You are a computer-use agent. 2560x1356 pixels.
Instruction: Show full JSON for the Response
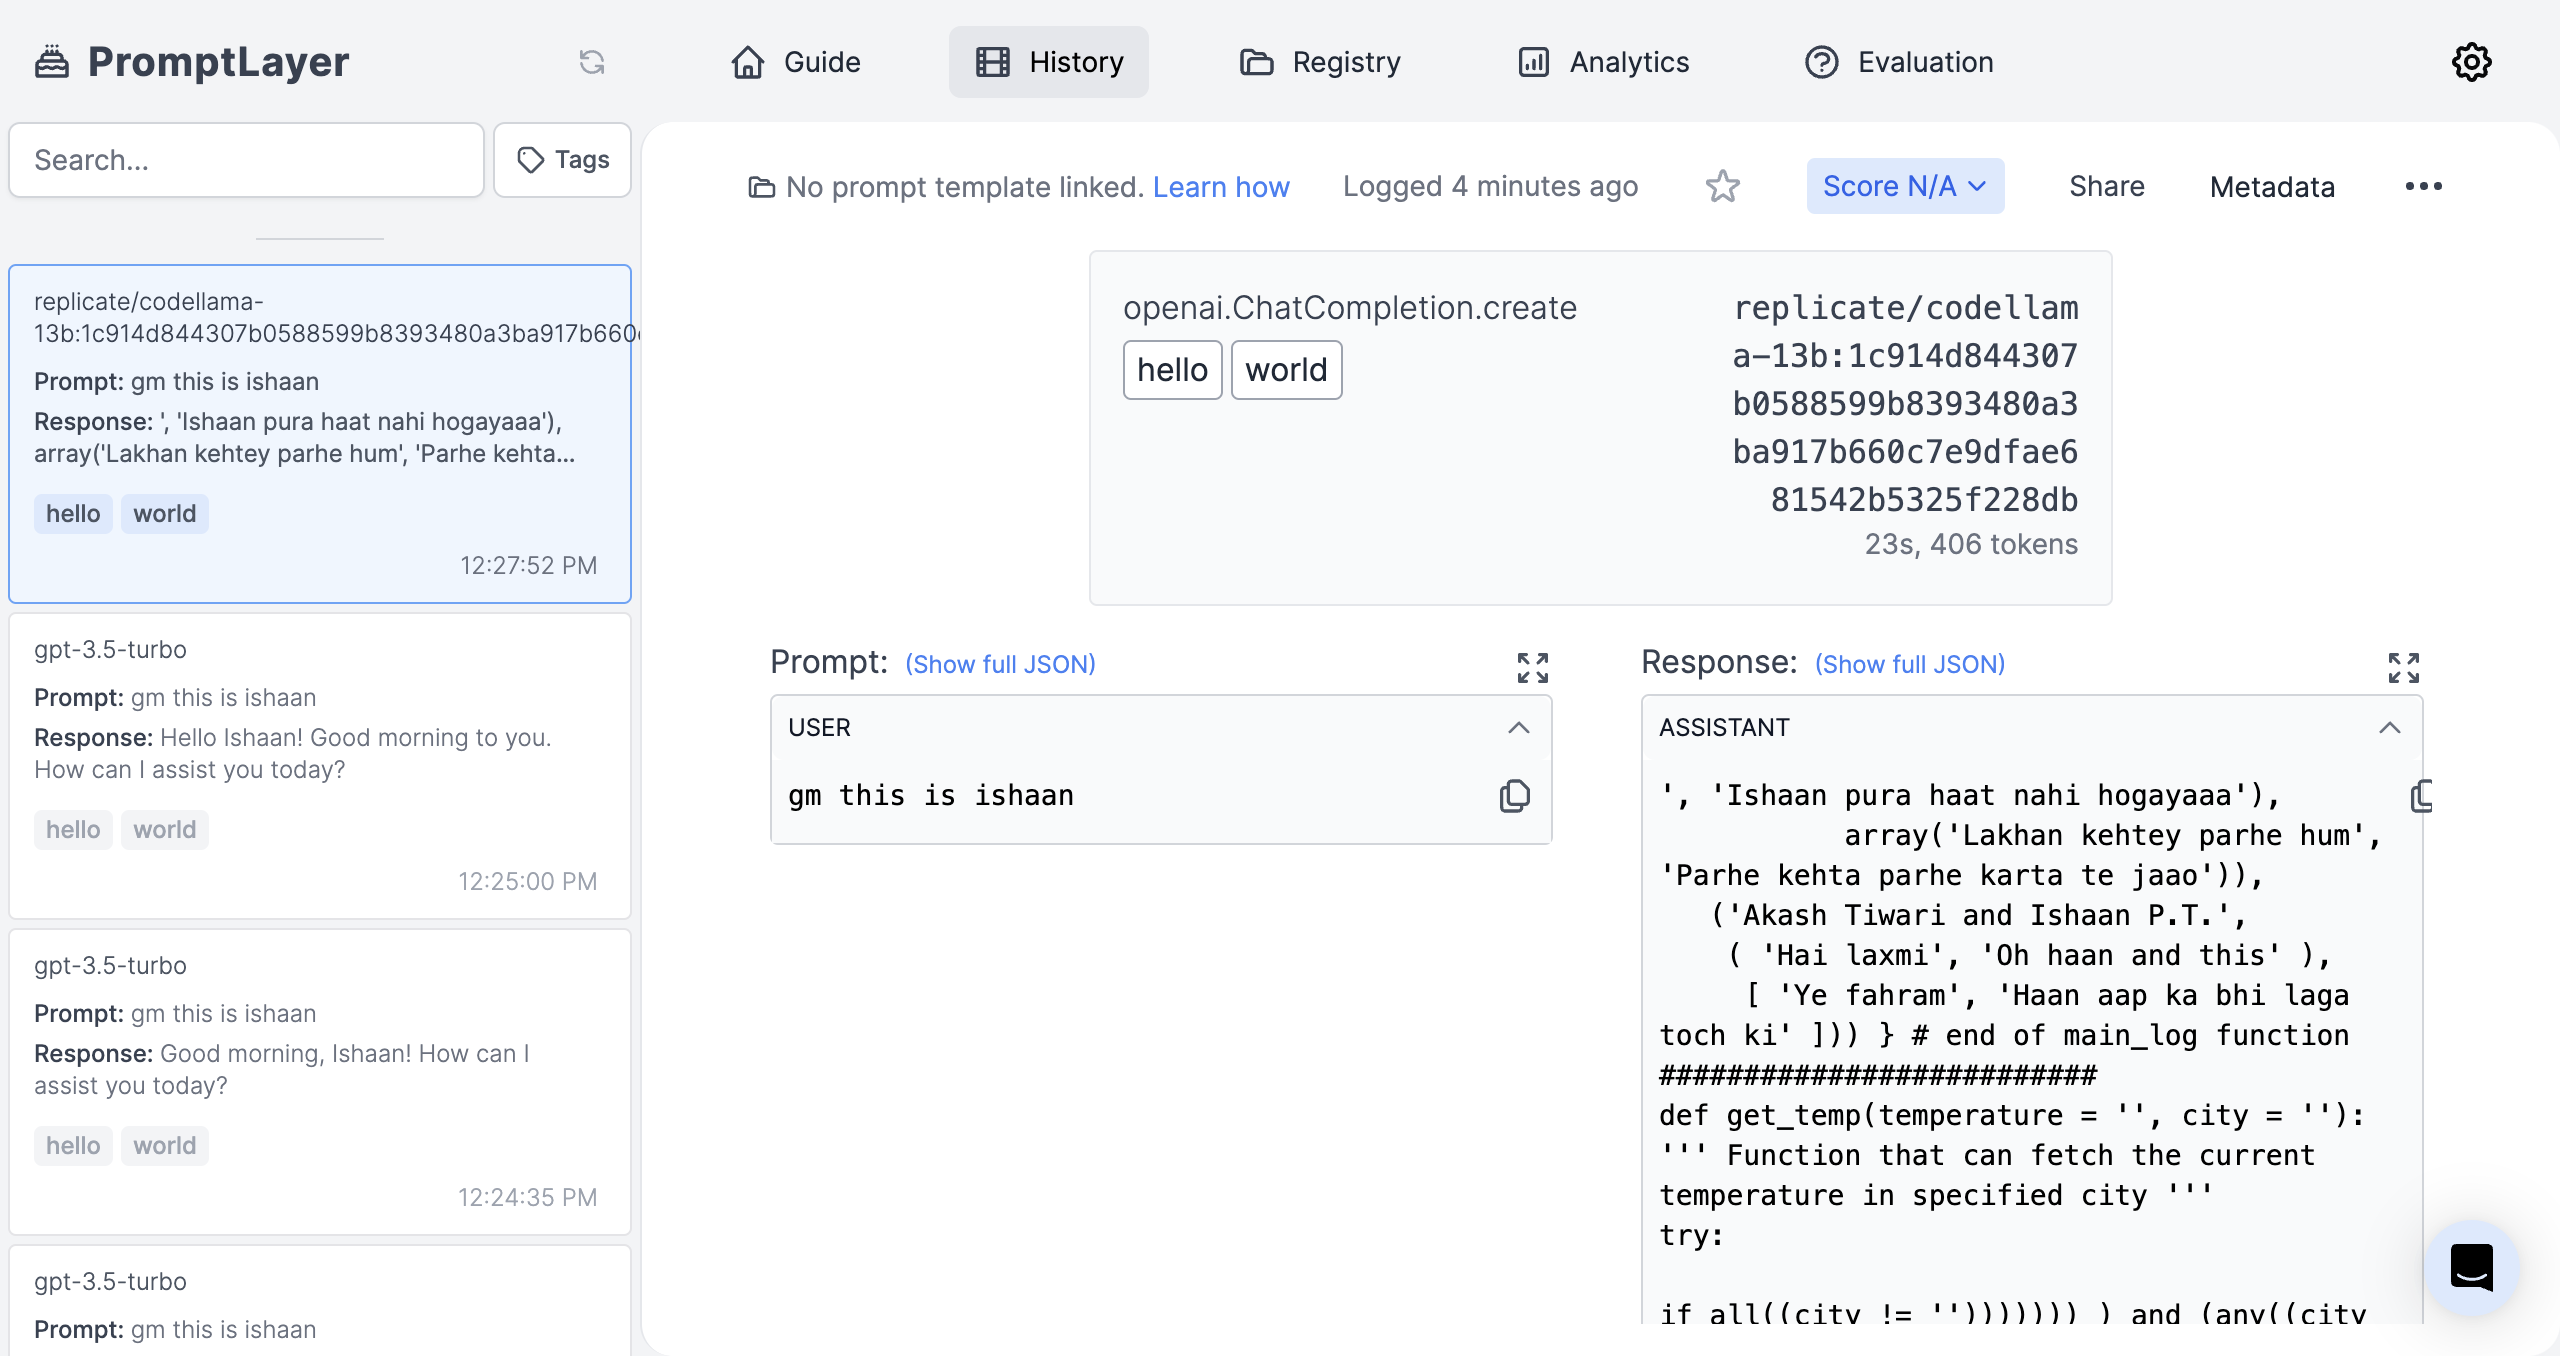click(1909, 664)
